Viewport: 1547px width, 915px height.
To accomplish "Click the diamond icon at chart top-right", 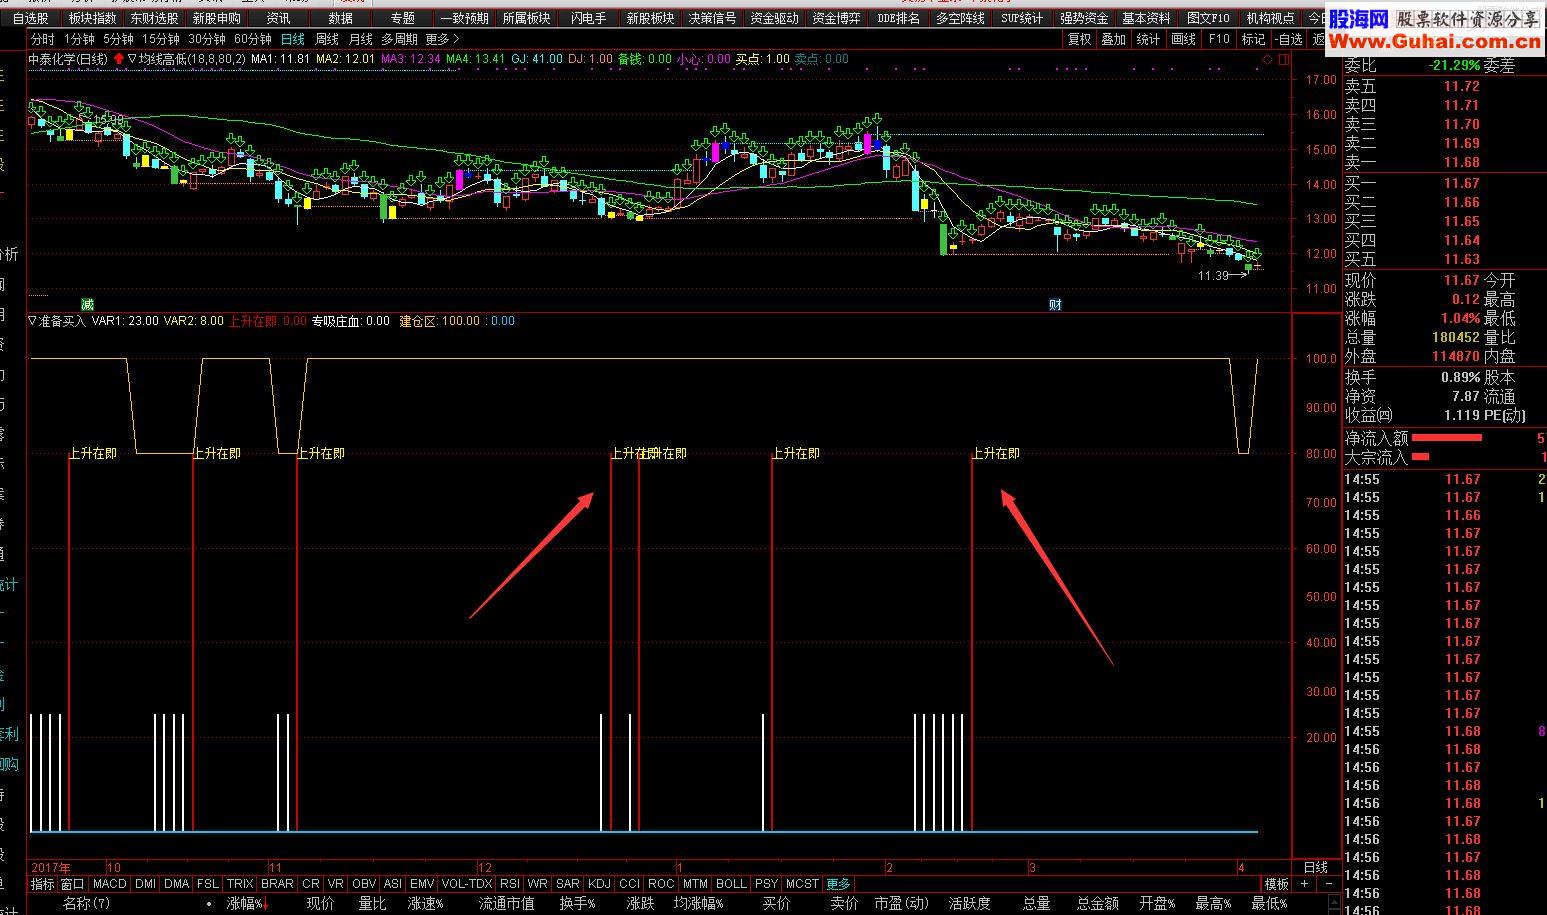I will 1268,59.
